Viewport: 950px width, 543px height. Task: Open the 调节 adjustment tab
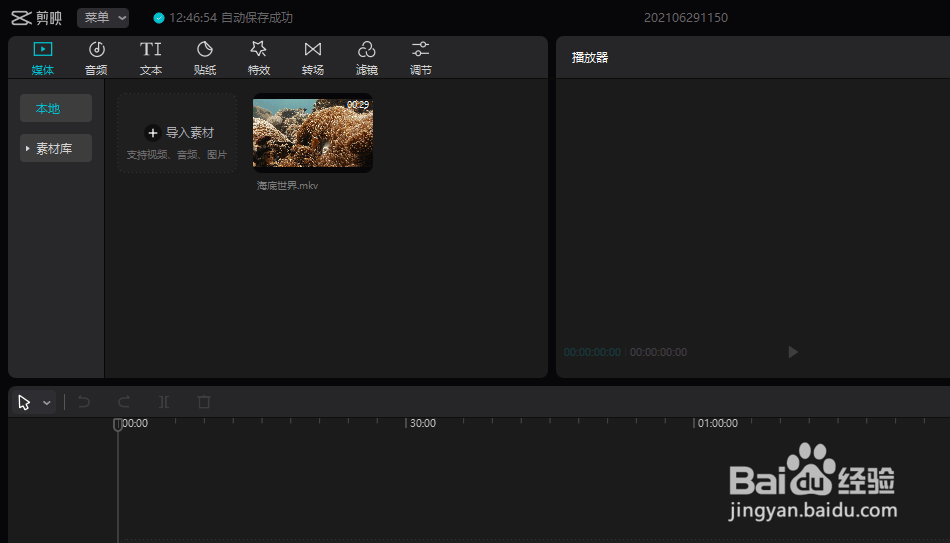(x=420, y=58)
